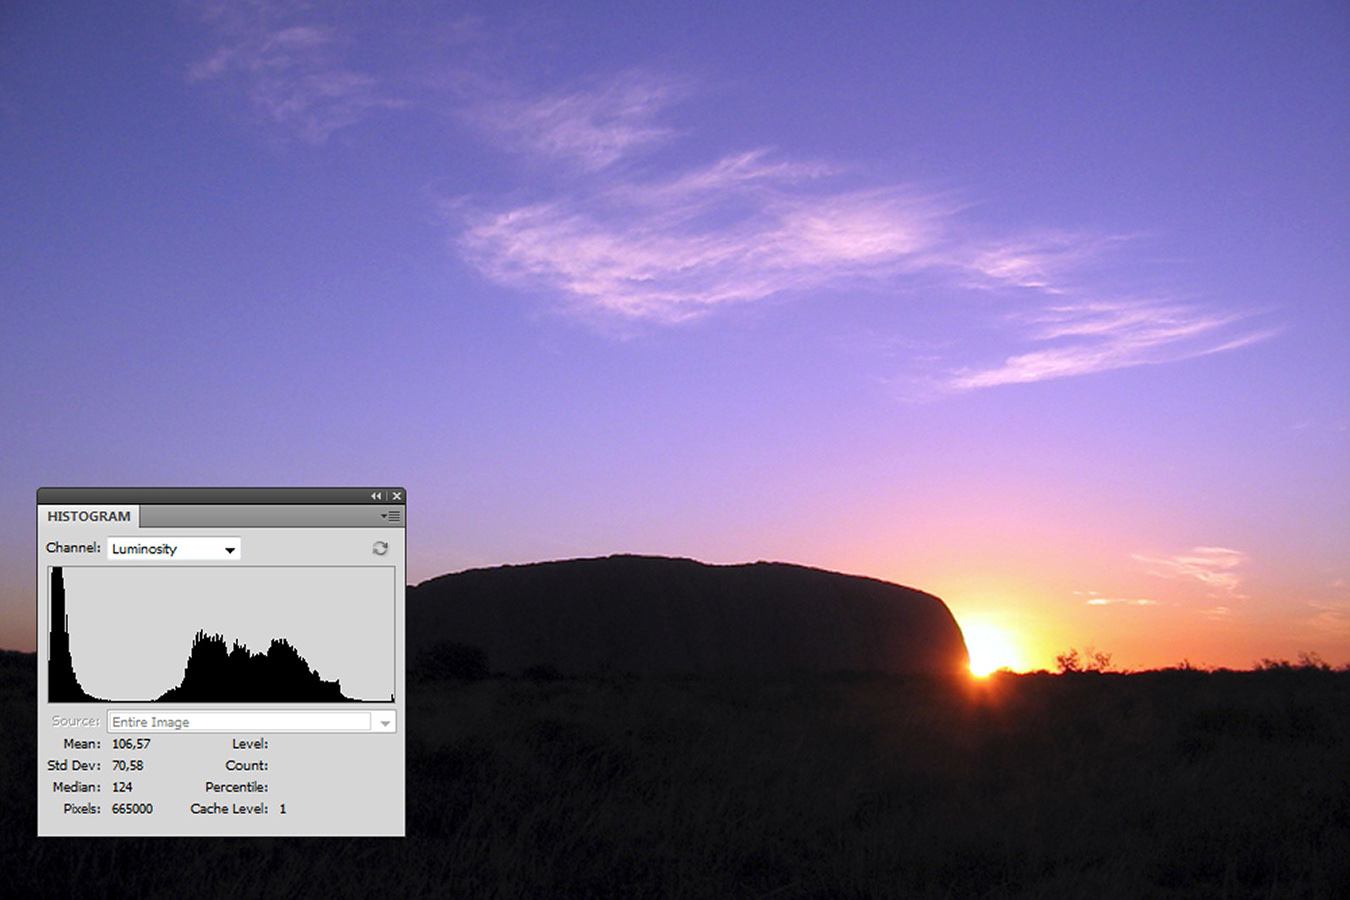
Task: Open the Histogram panel options menu
Action: 390,517
